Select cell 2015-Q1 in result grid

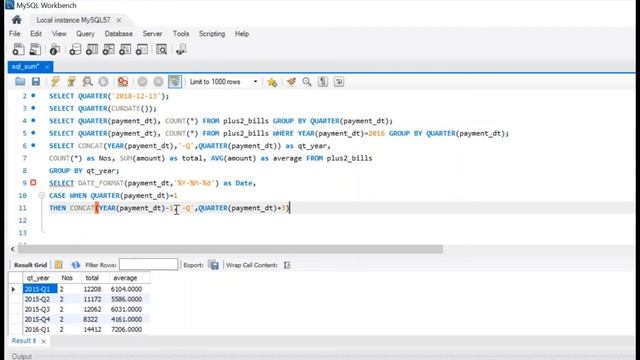tap(40, 289)
